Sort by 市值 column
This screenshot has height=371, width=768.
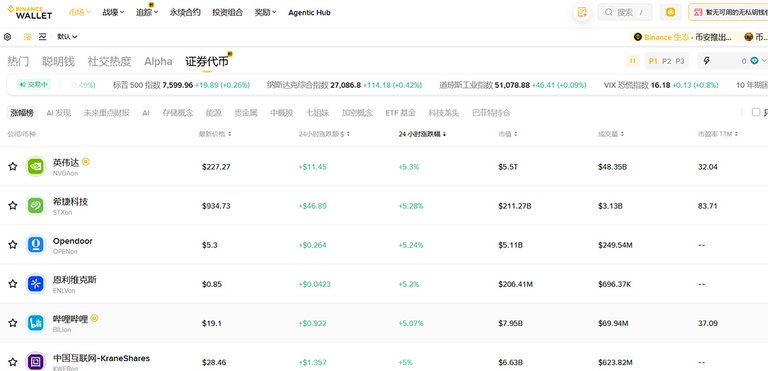[508, 134]
